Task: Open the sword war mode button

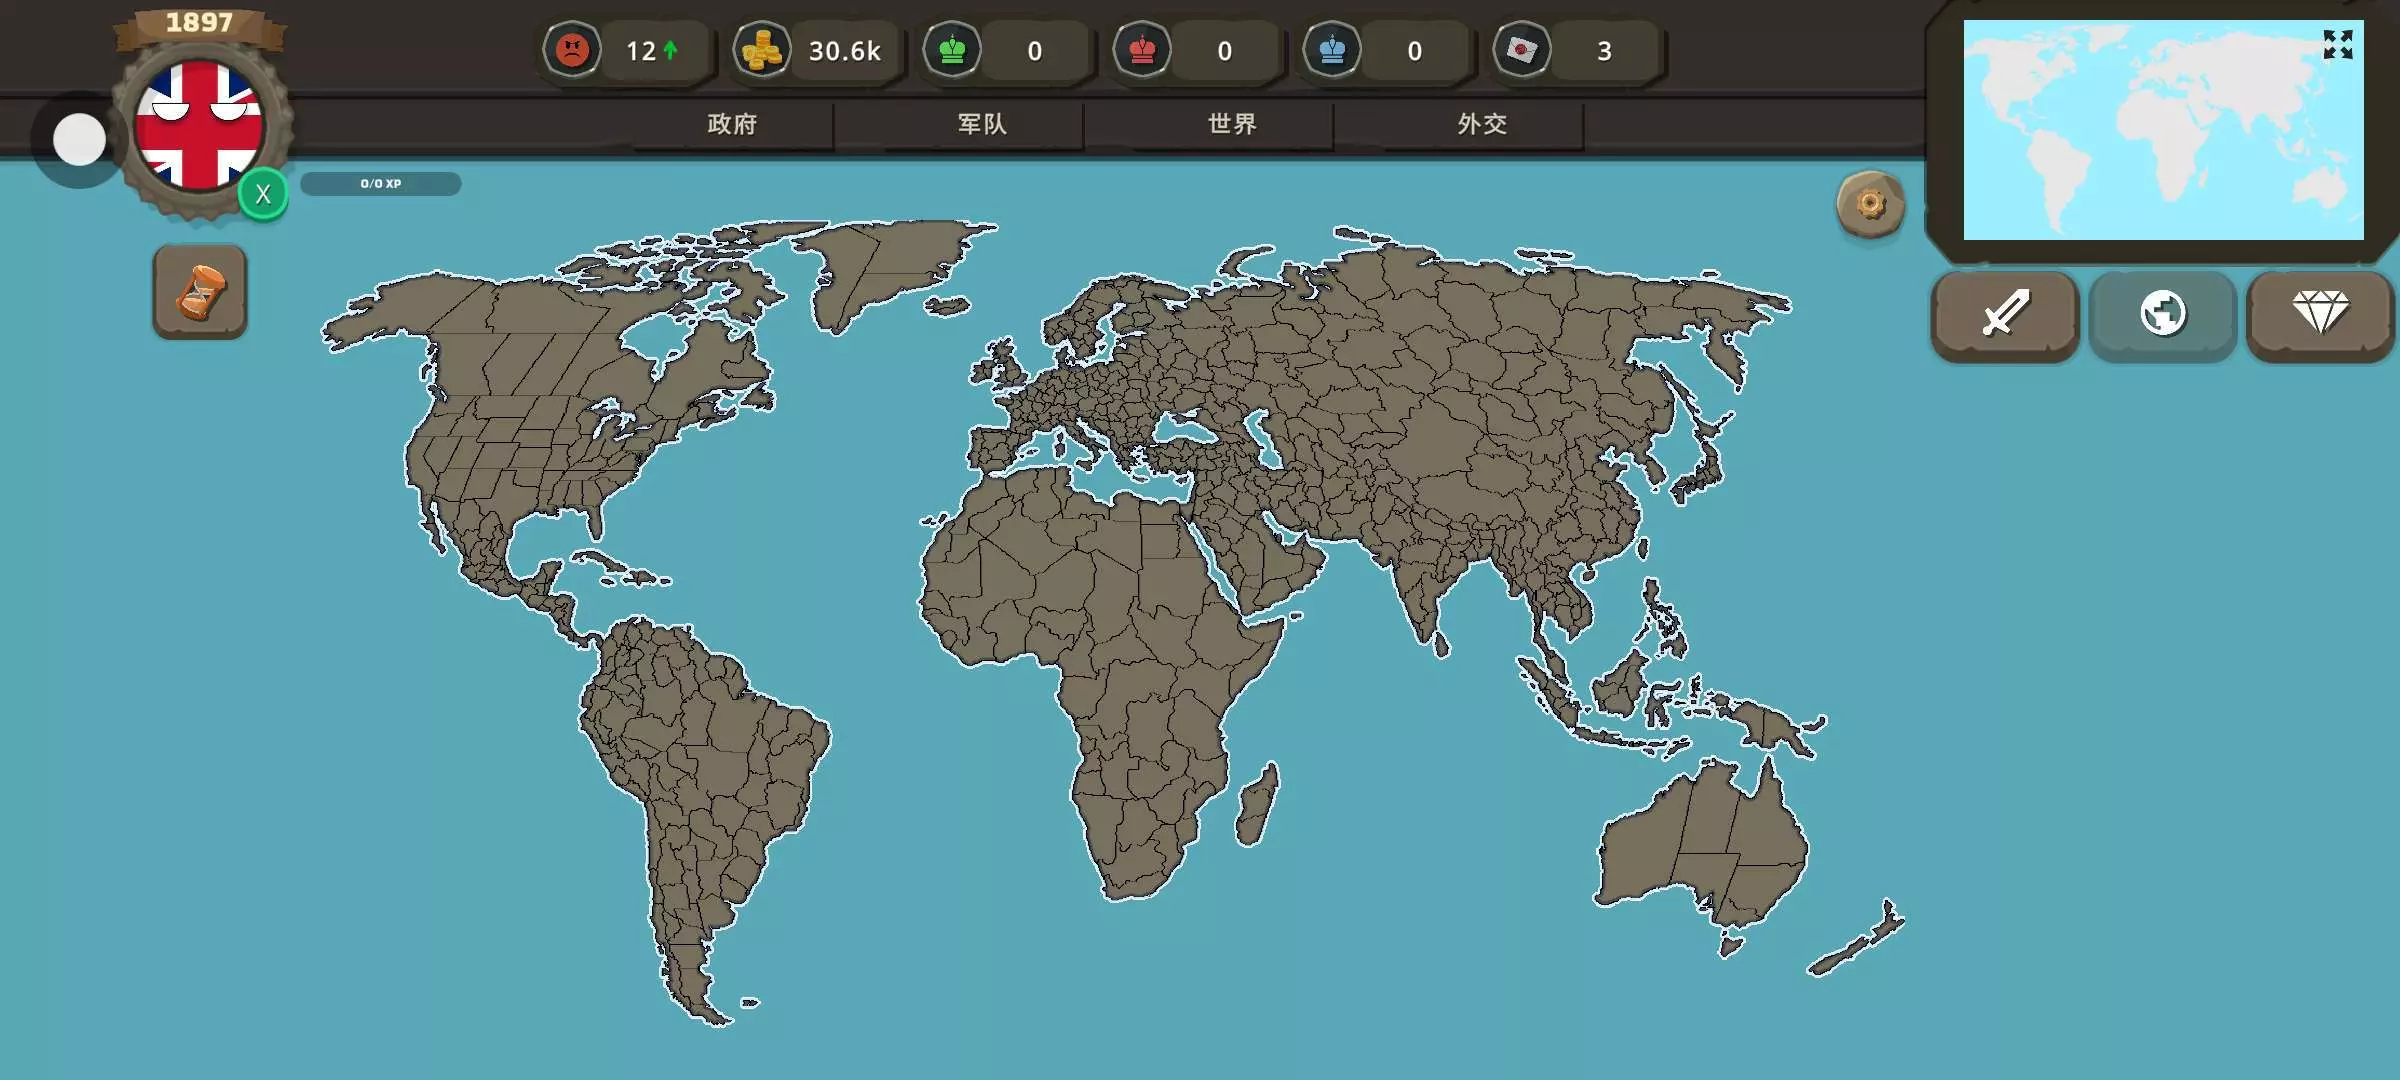Action: tap(2005, 314)
